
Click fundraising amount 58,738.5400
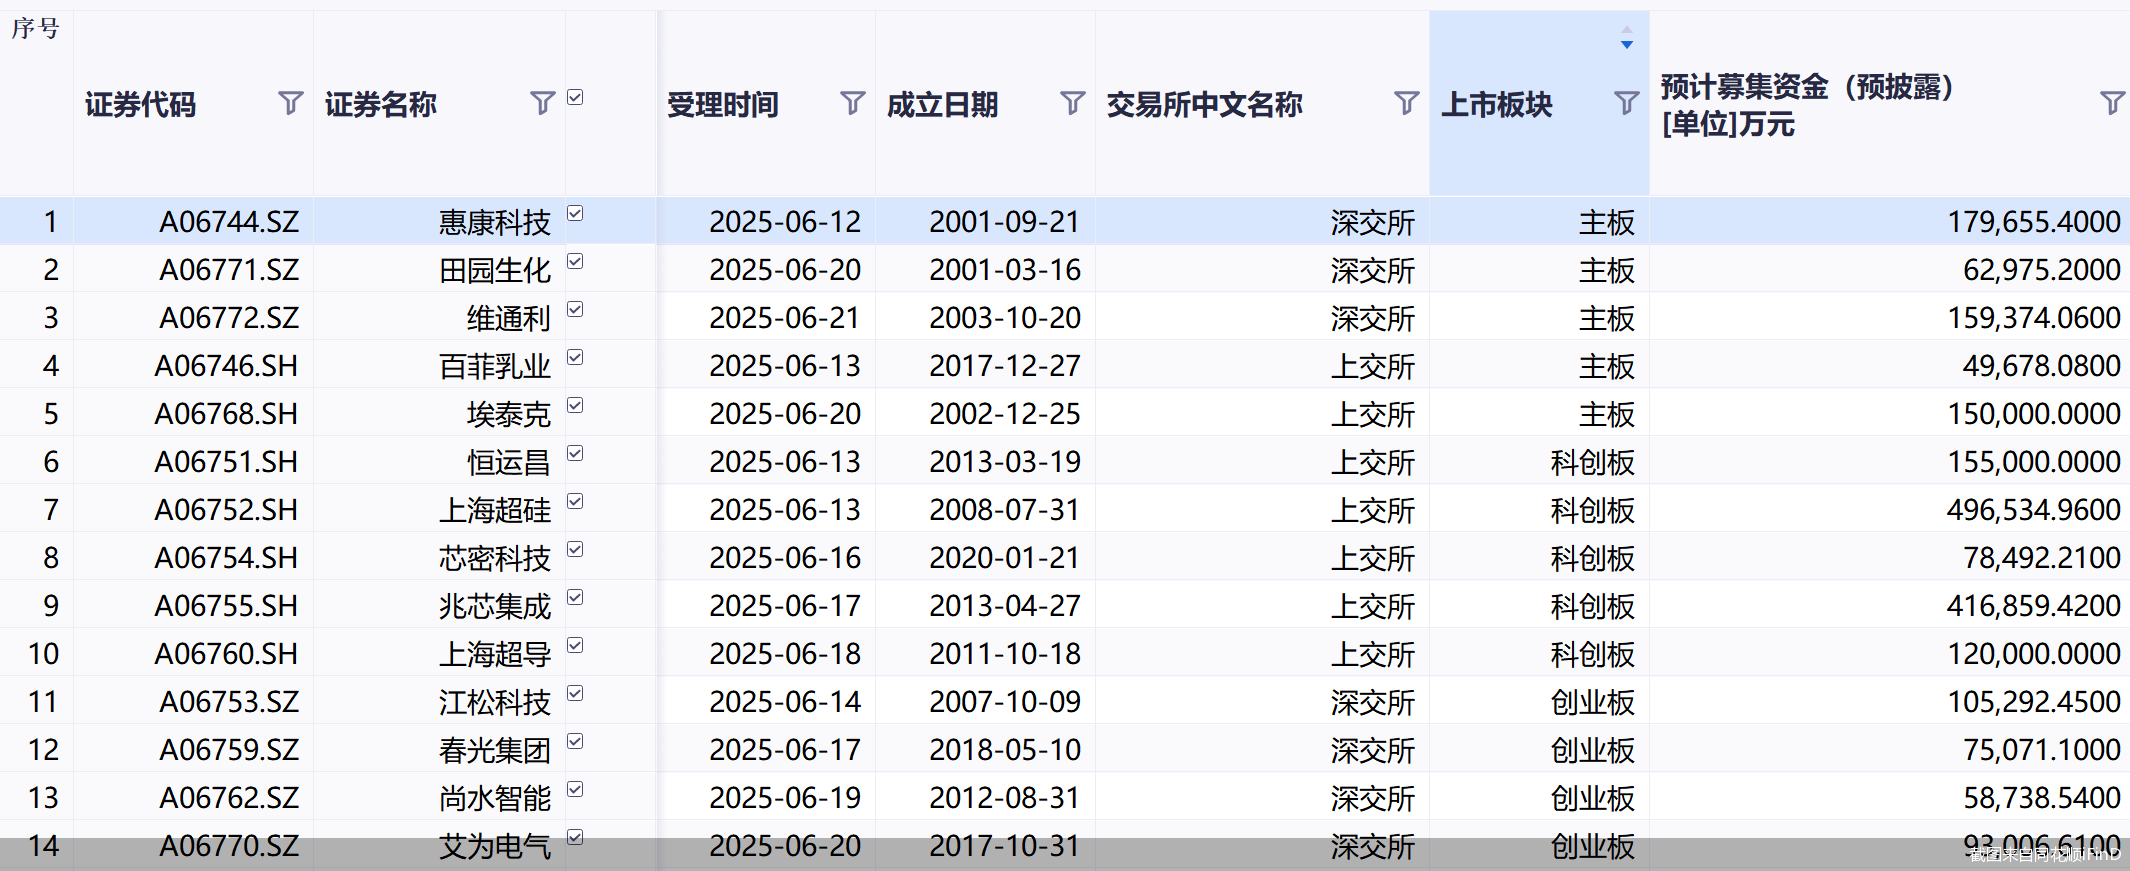tap(2042, 798)
